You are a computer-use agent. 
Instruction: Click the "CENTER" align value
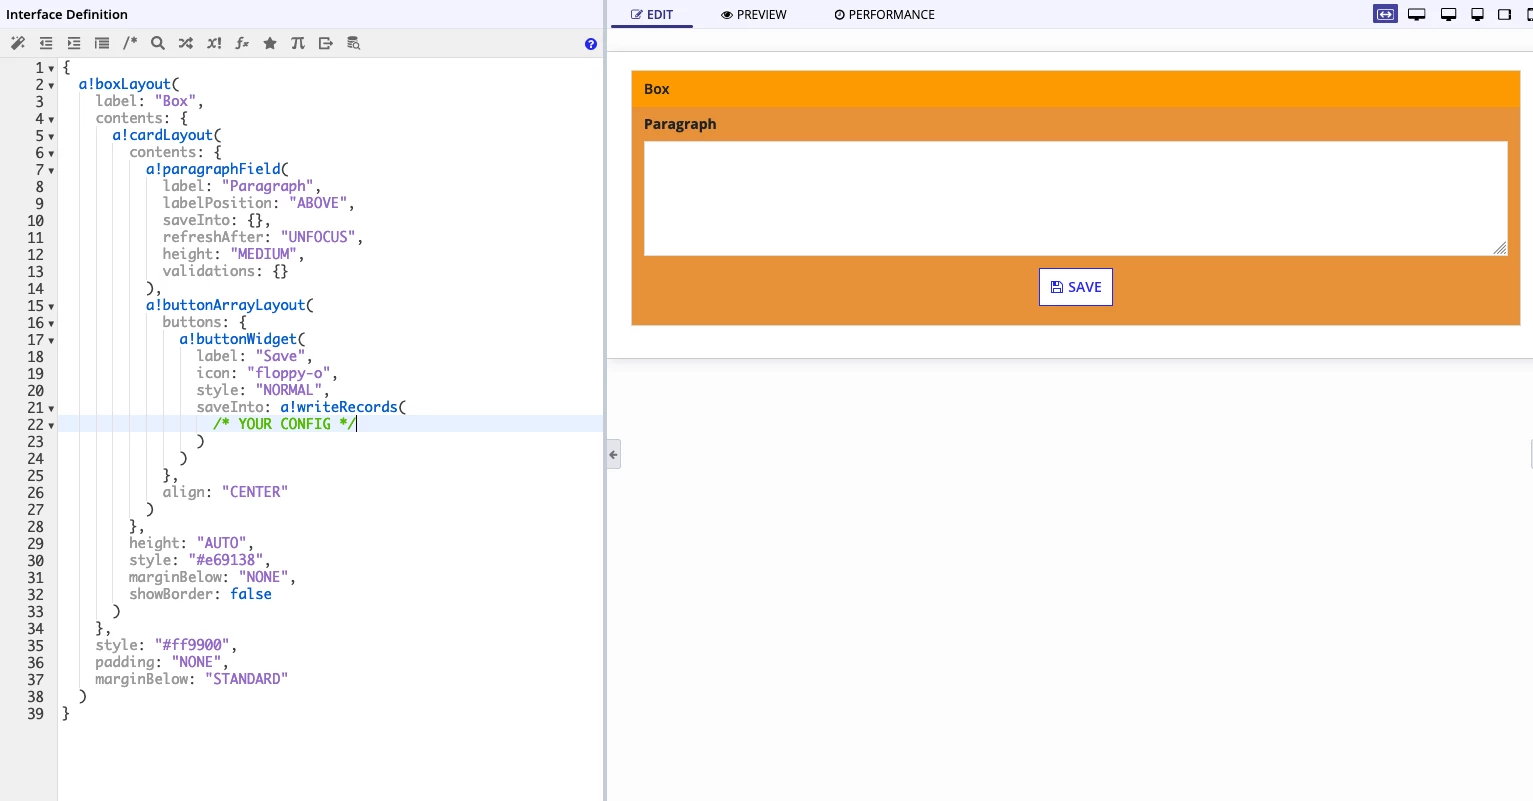[255, 492]
